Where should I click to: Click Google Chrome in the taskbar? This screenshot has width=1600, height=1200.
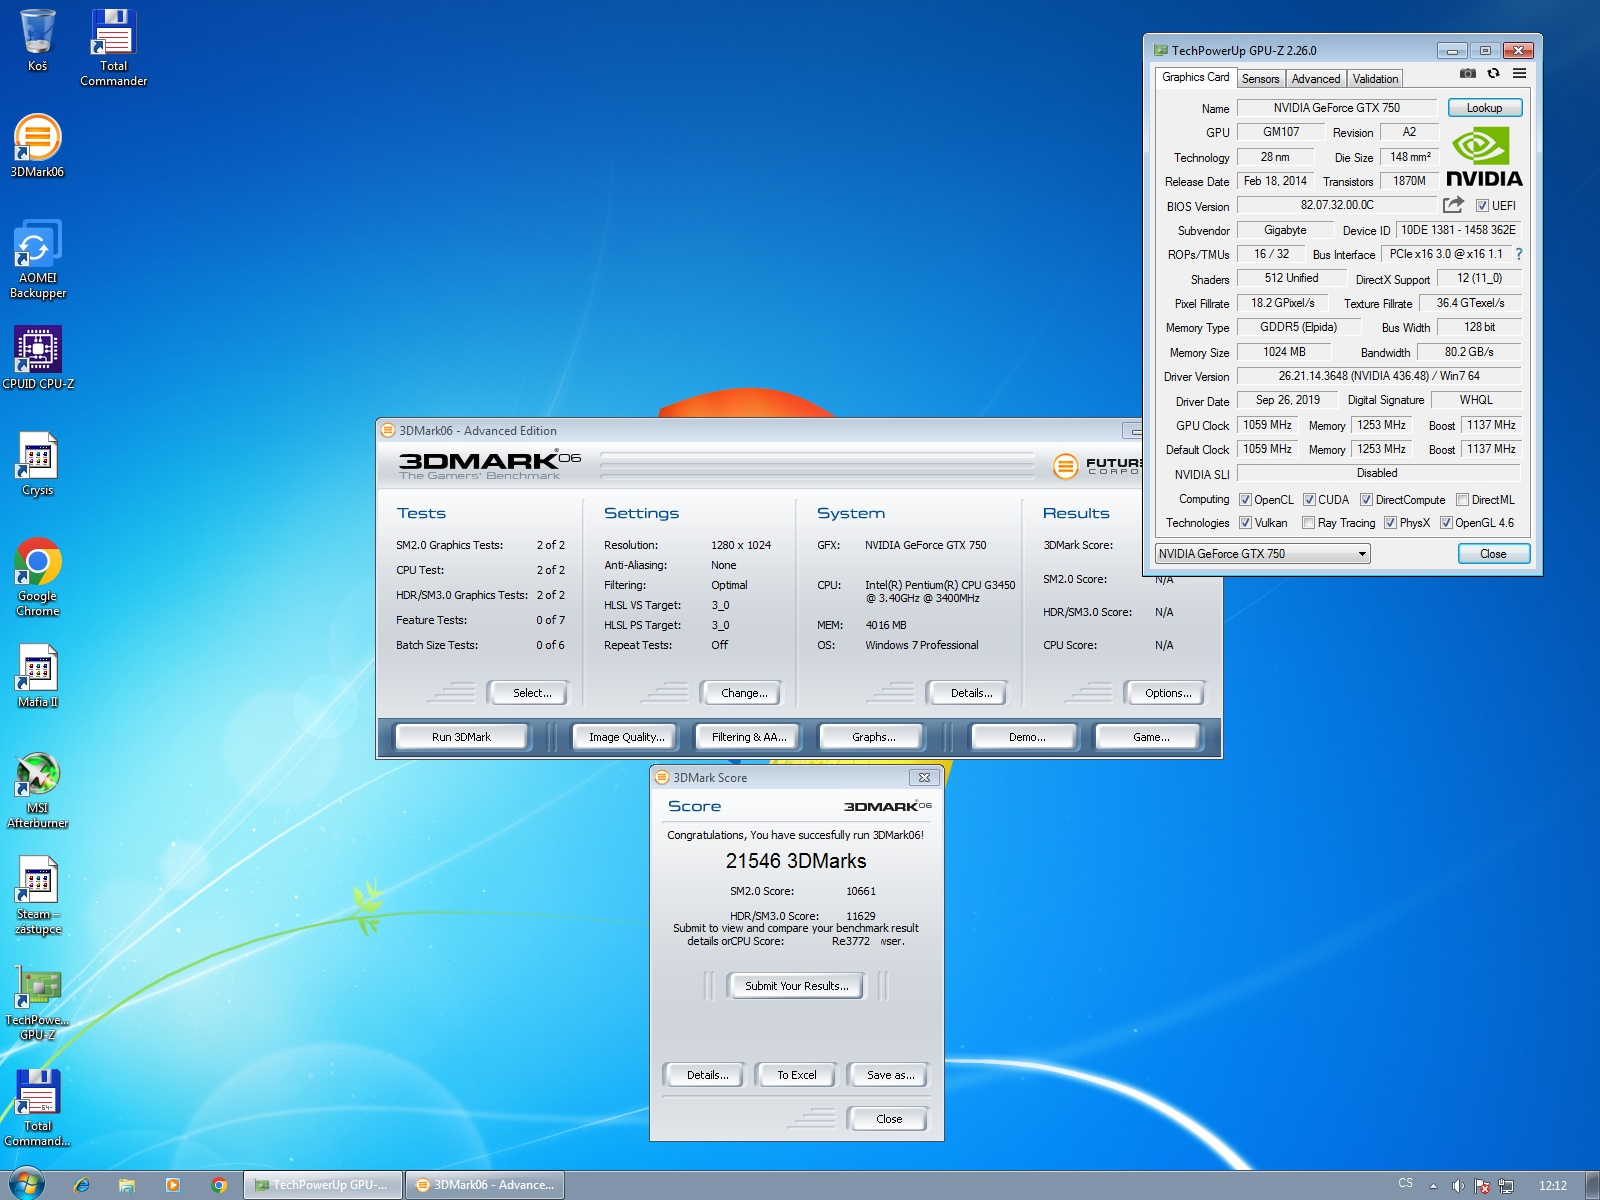click(x=219, y=1185)
